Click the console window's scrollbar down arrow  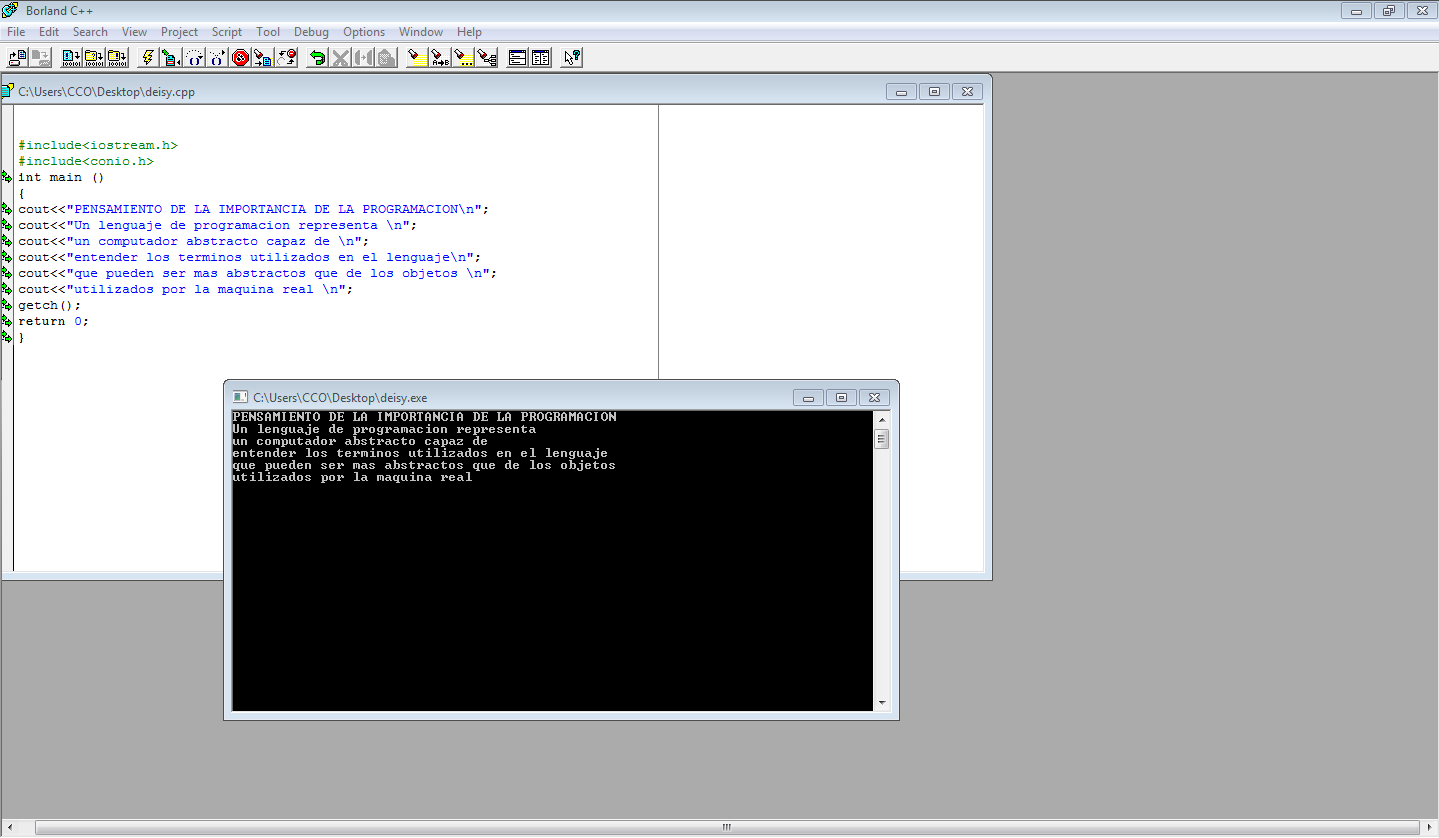882,703
